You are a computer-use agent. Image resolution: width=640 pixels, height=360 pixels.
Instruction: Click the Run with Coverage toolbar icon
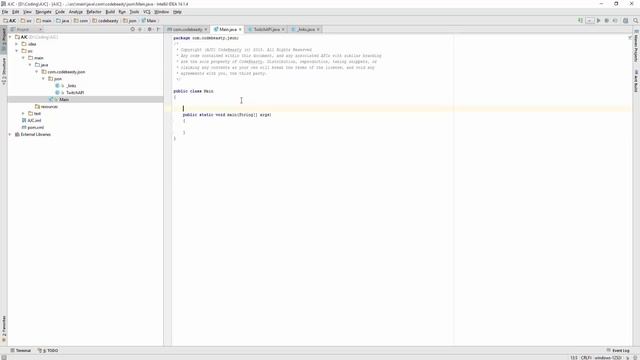pyautogui.click(x=615, y=20)
